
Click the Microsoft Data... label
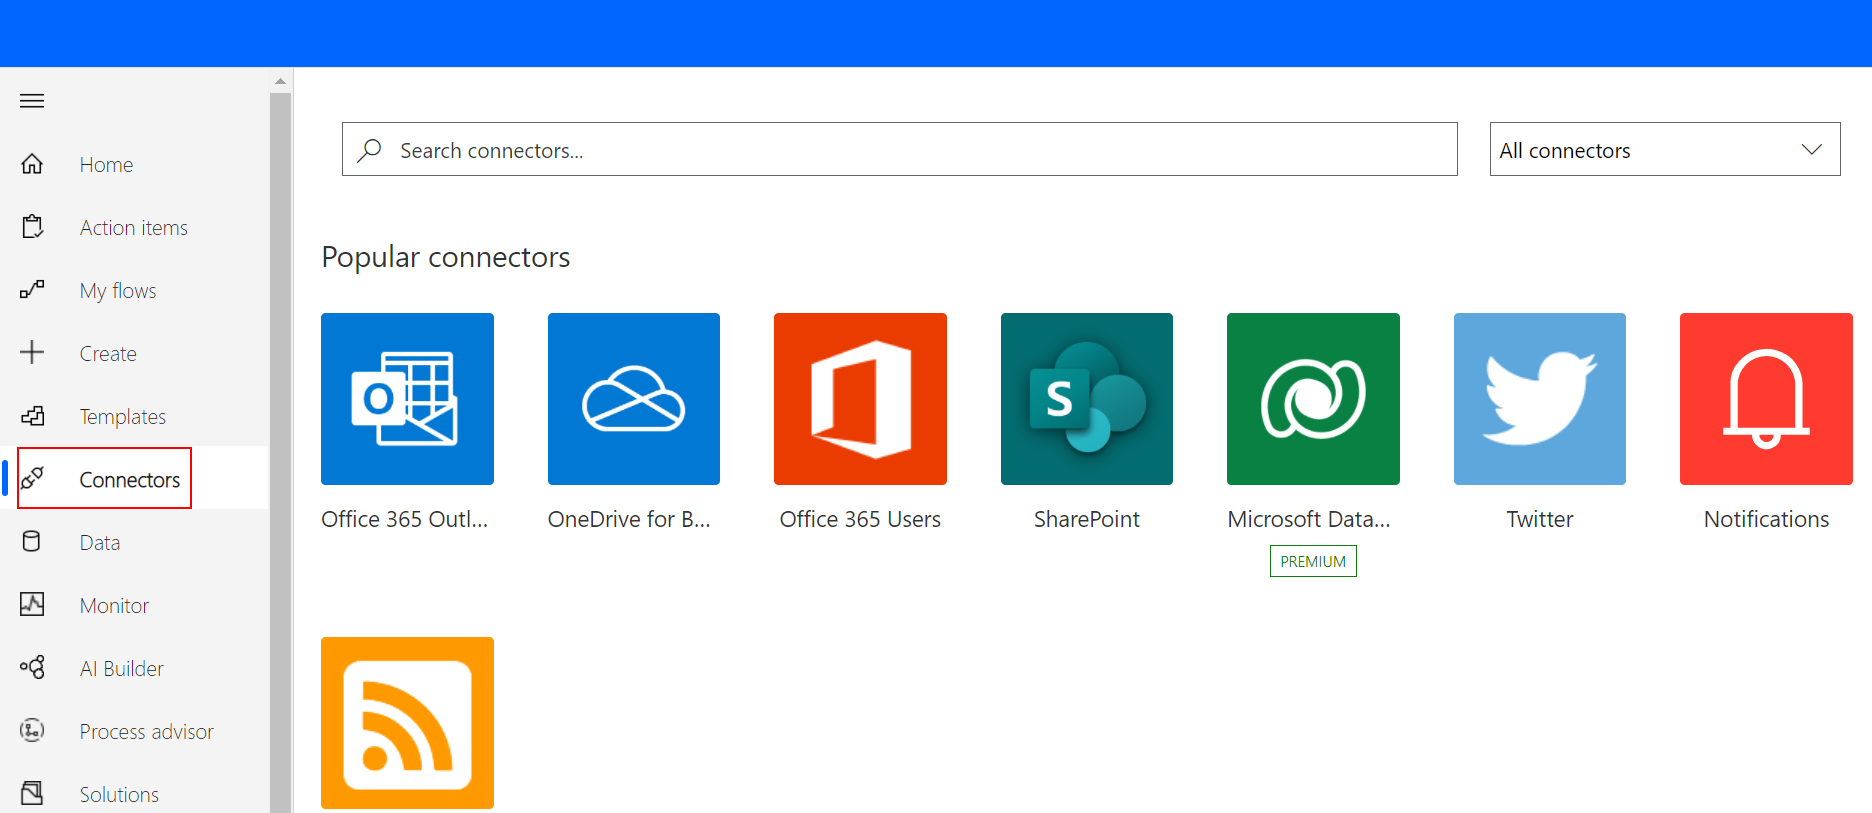pos(1309,519)
